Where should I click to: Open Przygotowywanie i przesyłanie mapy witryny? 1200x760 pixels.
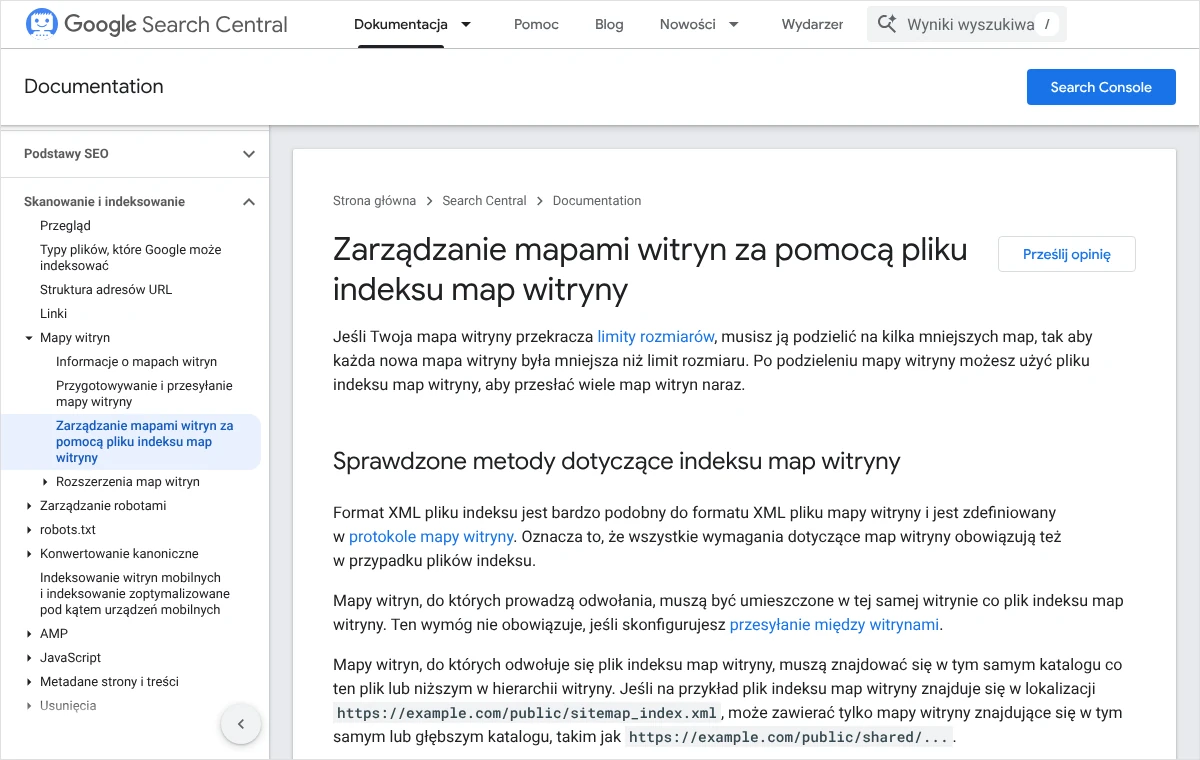click(144, 394)
